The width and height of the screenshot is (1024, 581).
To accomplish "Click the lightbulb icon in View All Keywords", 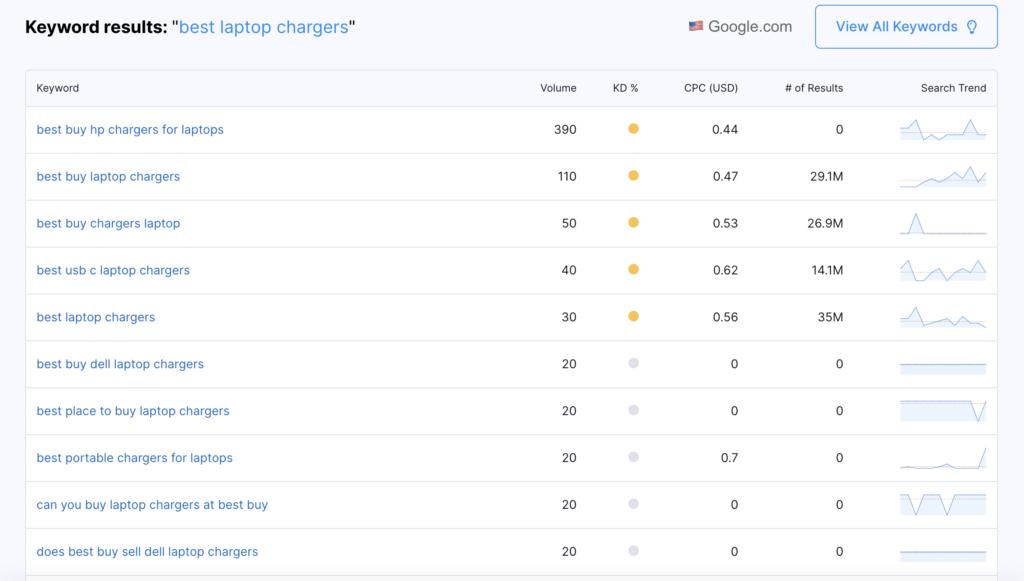I will (972, 27).
